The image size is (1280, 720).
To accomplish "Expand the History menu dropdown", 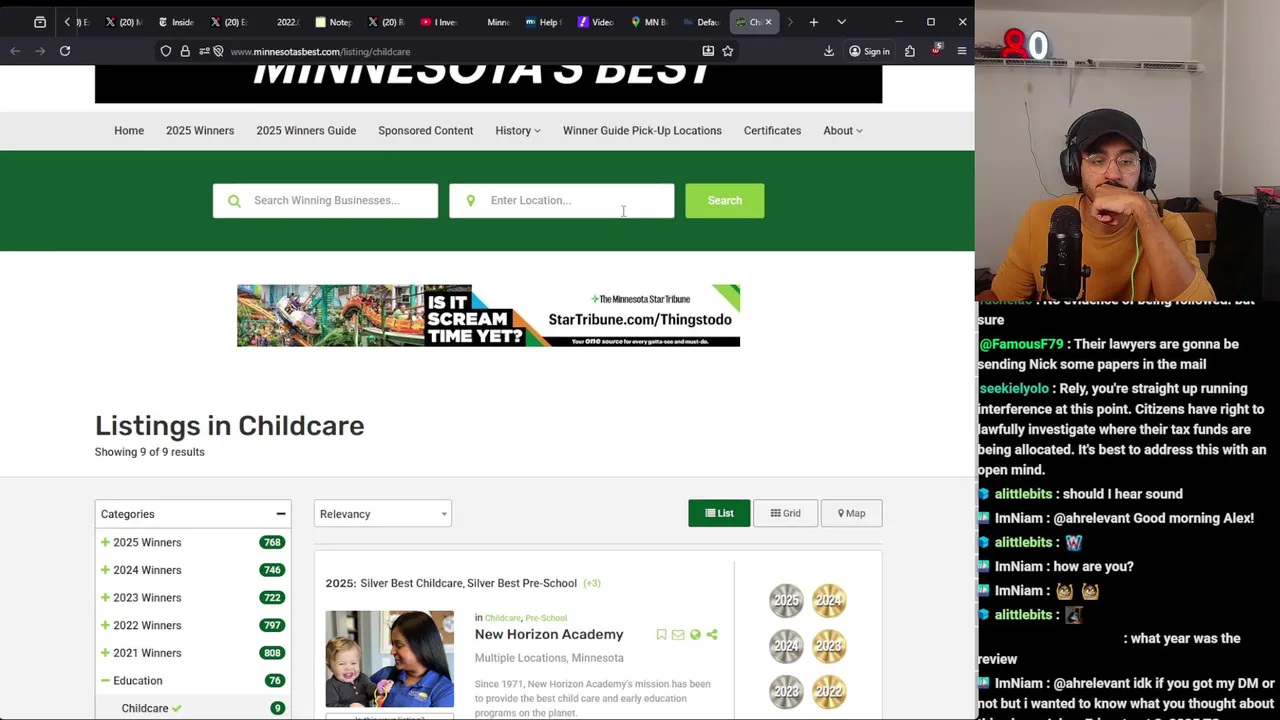I will pyautogui.click(x=517, y=131).
